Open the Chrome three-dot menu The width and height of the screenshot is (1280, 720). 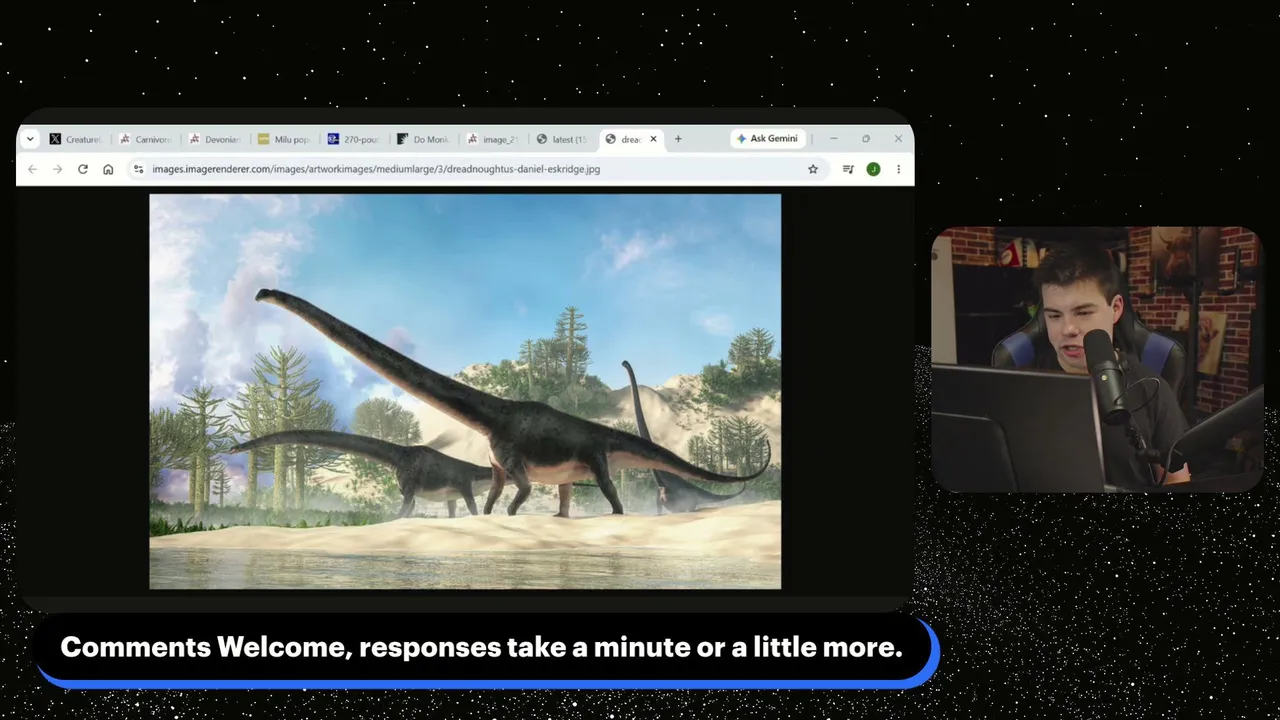[x=898, y=169]
